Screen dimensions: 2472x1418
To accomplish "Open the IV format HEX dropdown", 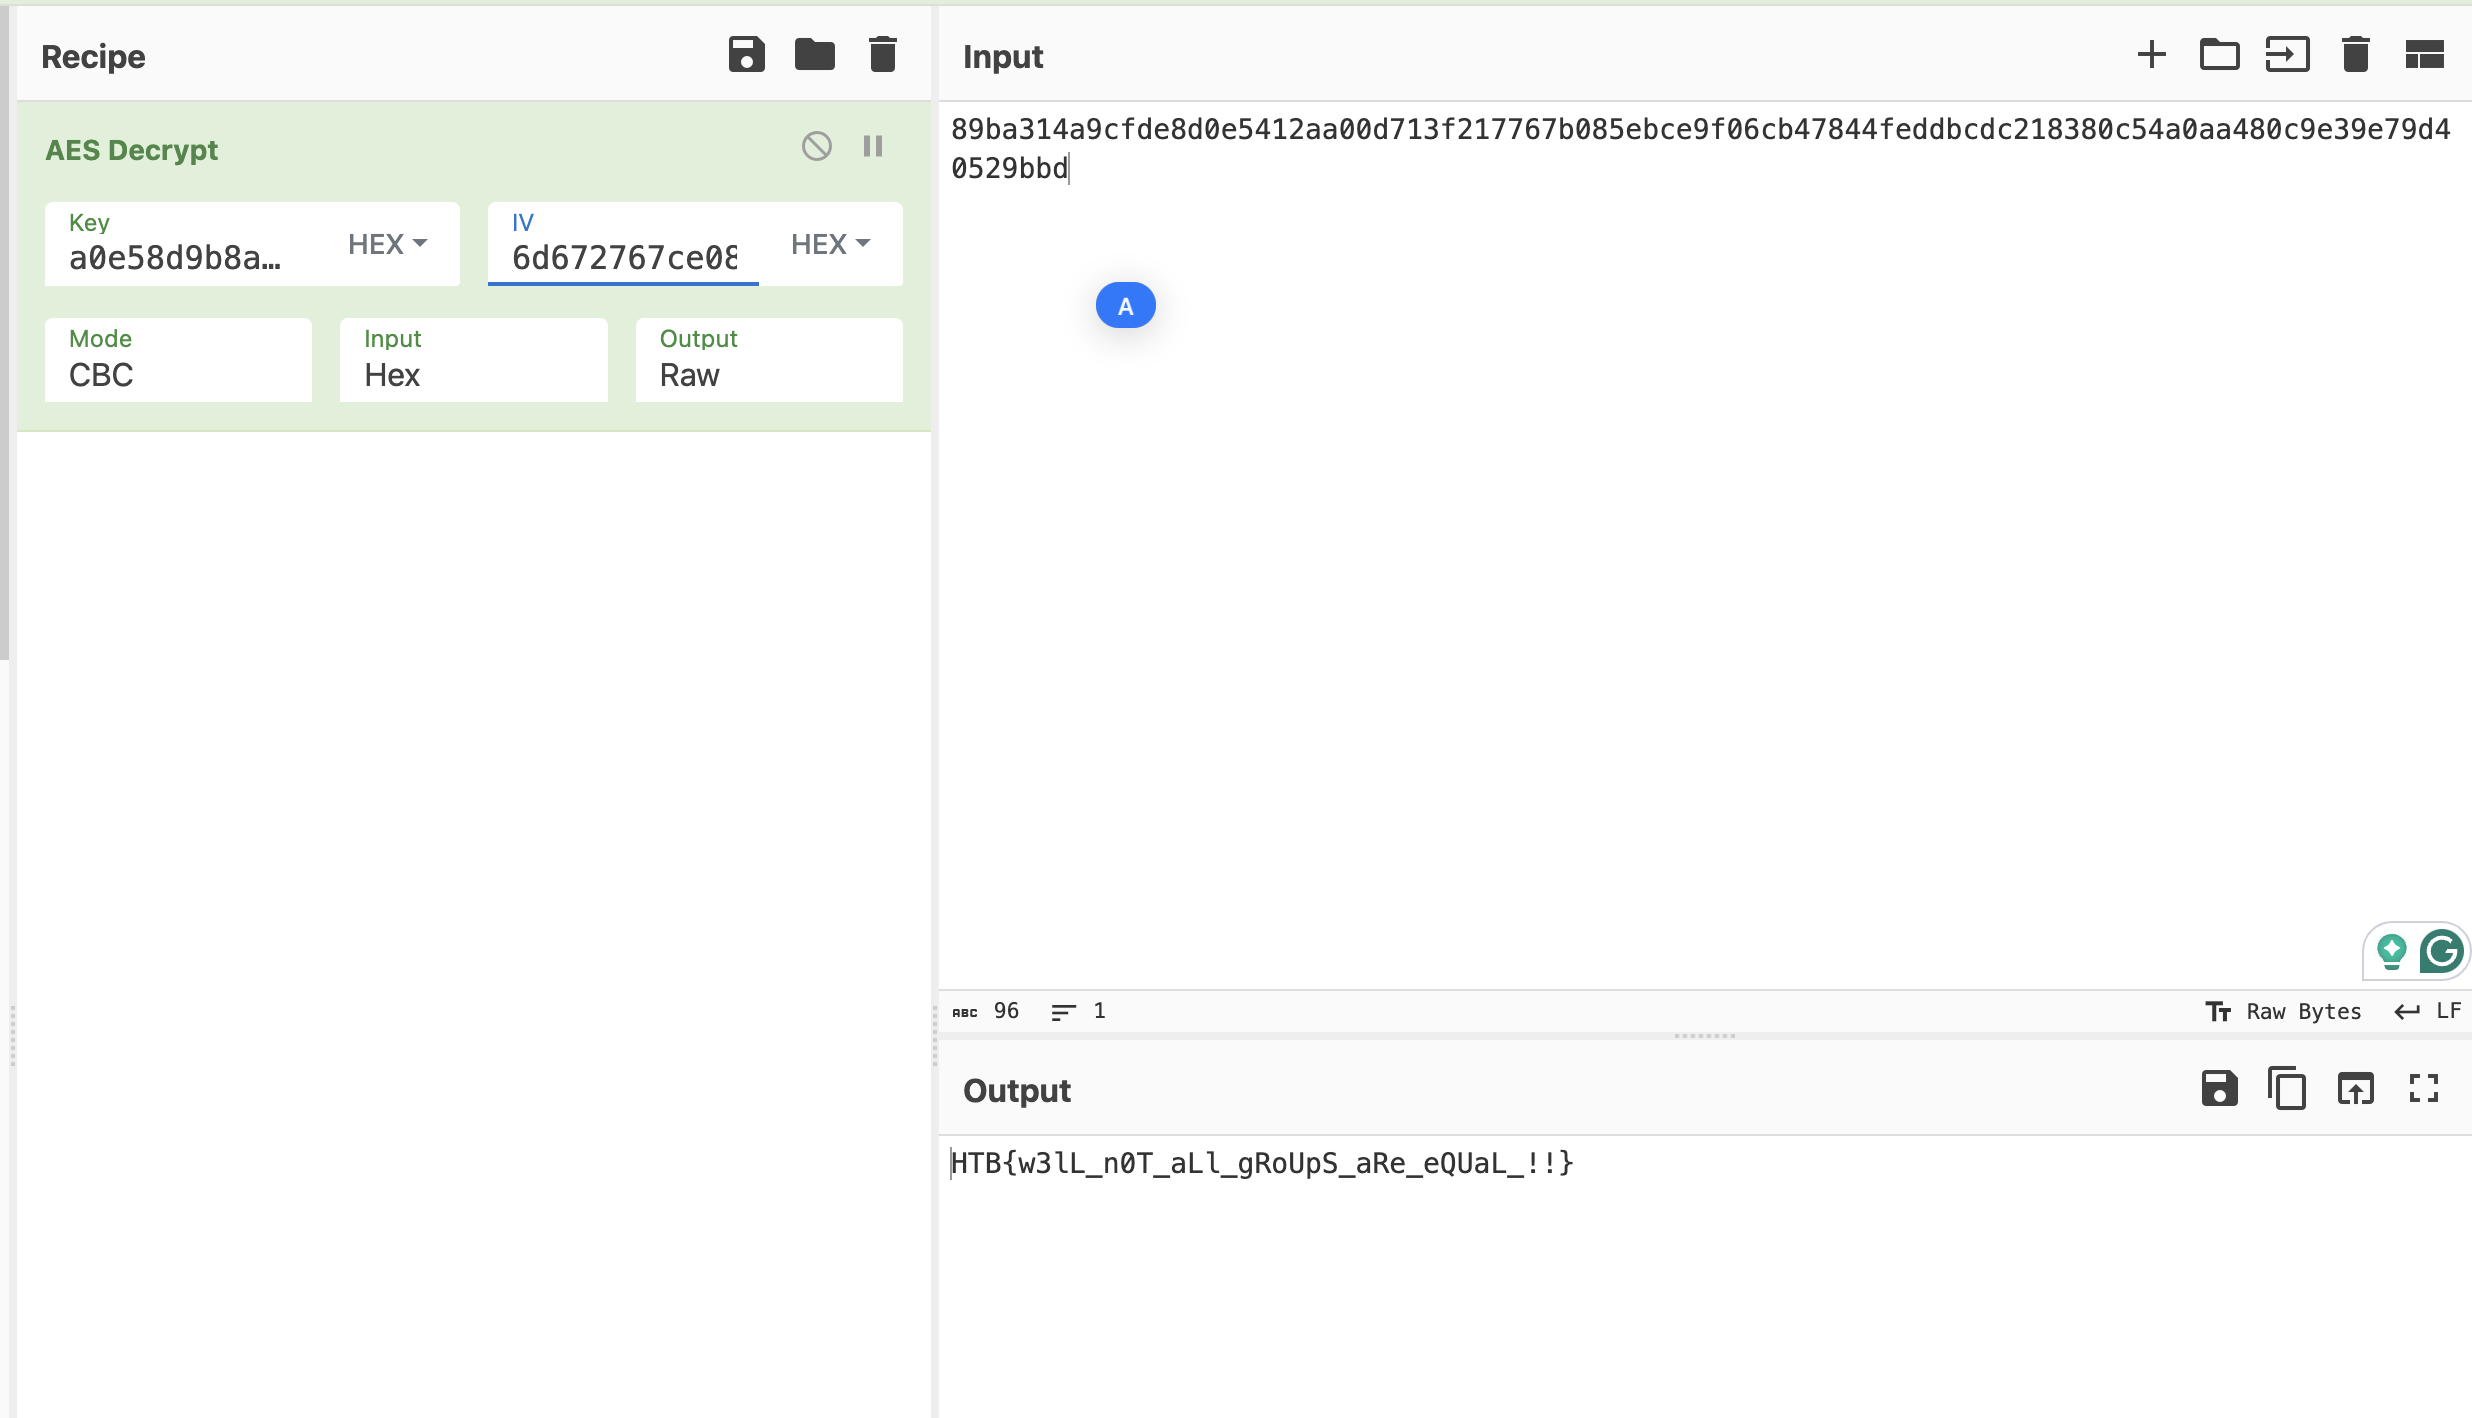I will coord(831,244).
